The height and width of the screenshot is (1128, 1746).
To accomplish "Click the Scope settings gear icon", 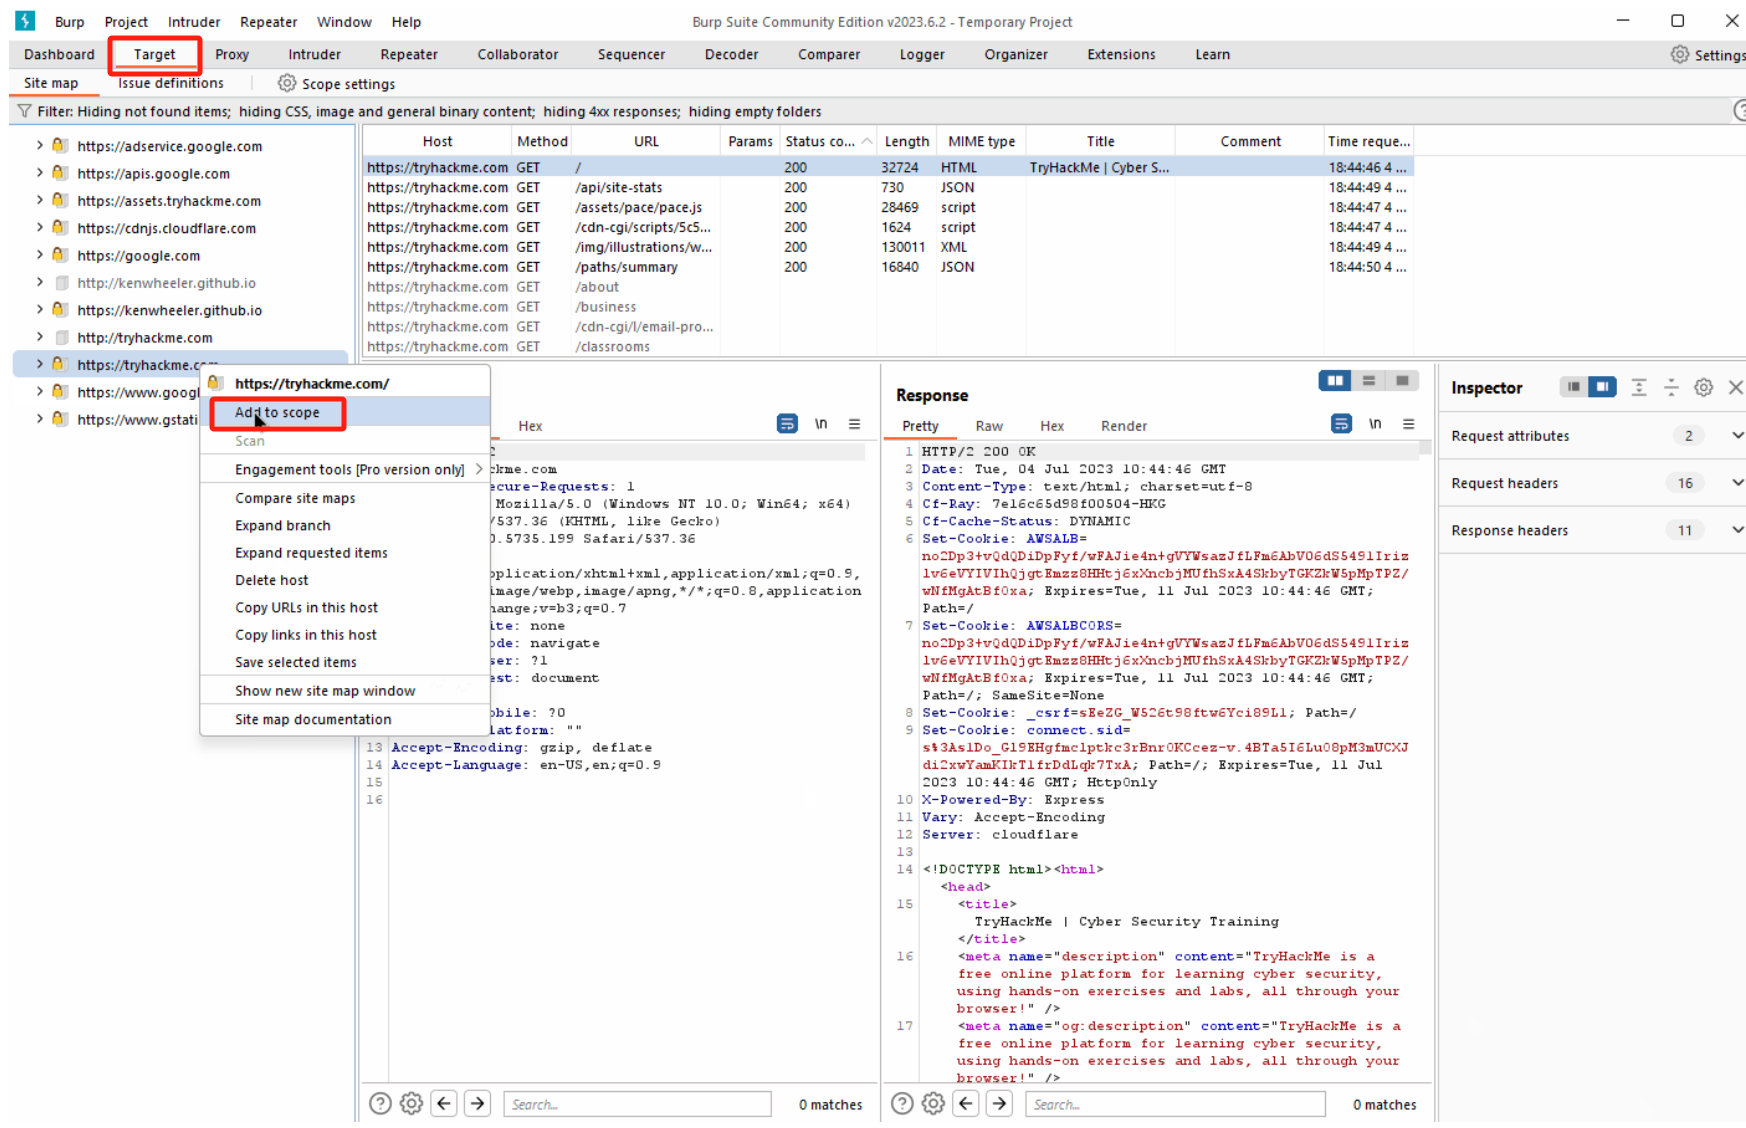I will pos(287,84).
